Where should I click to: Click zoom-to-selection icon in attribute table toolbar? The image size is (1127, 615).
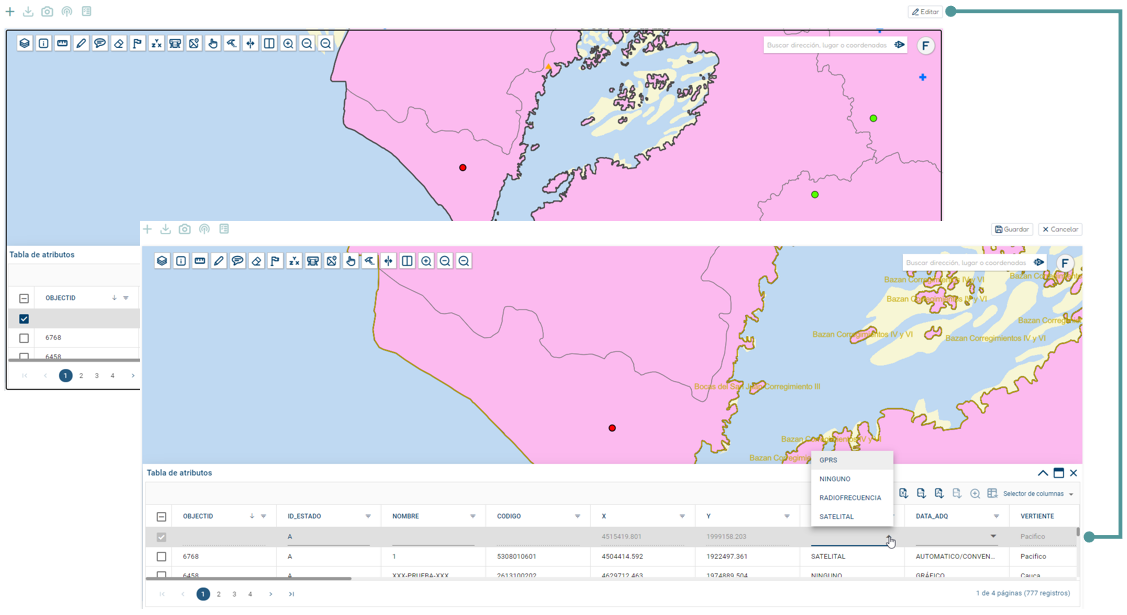click(x=975, y=494)
